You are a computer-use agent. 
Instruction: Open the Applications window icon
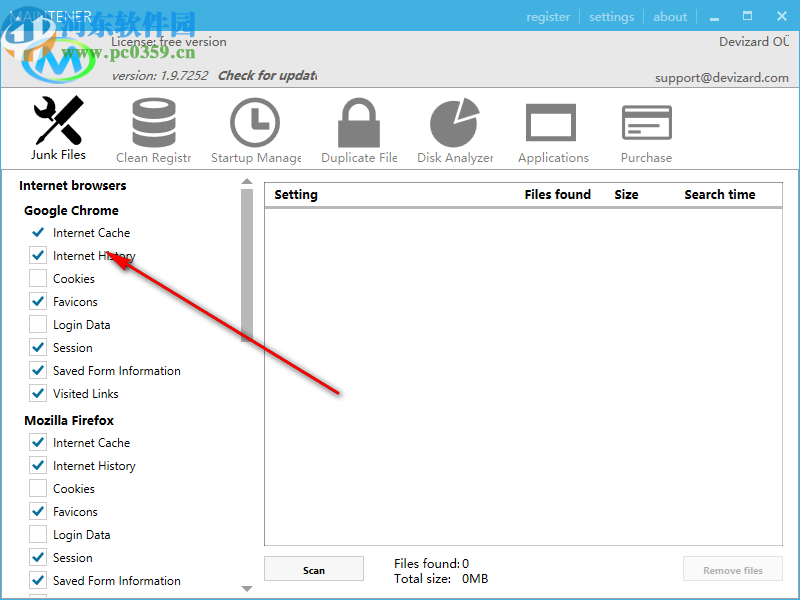551,122
